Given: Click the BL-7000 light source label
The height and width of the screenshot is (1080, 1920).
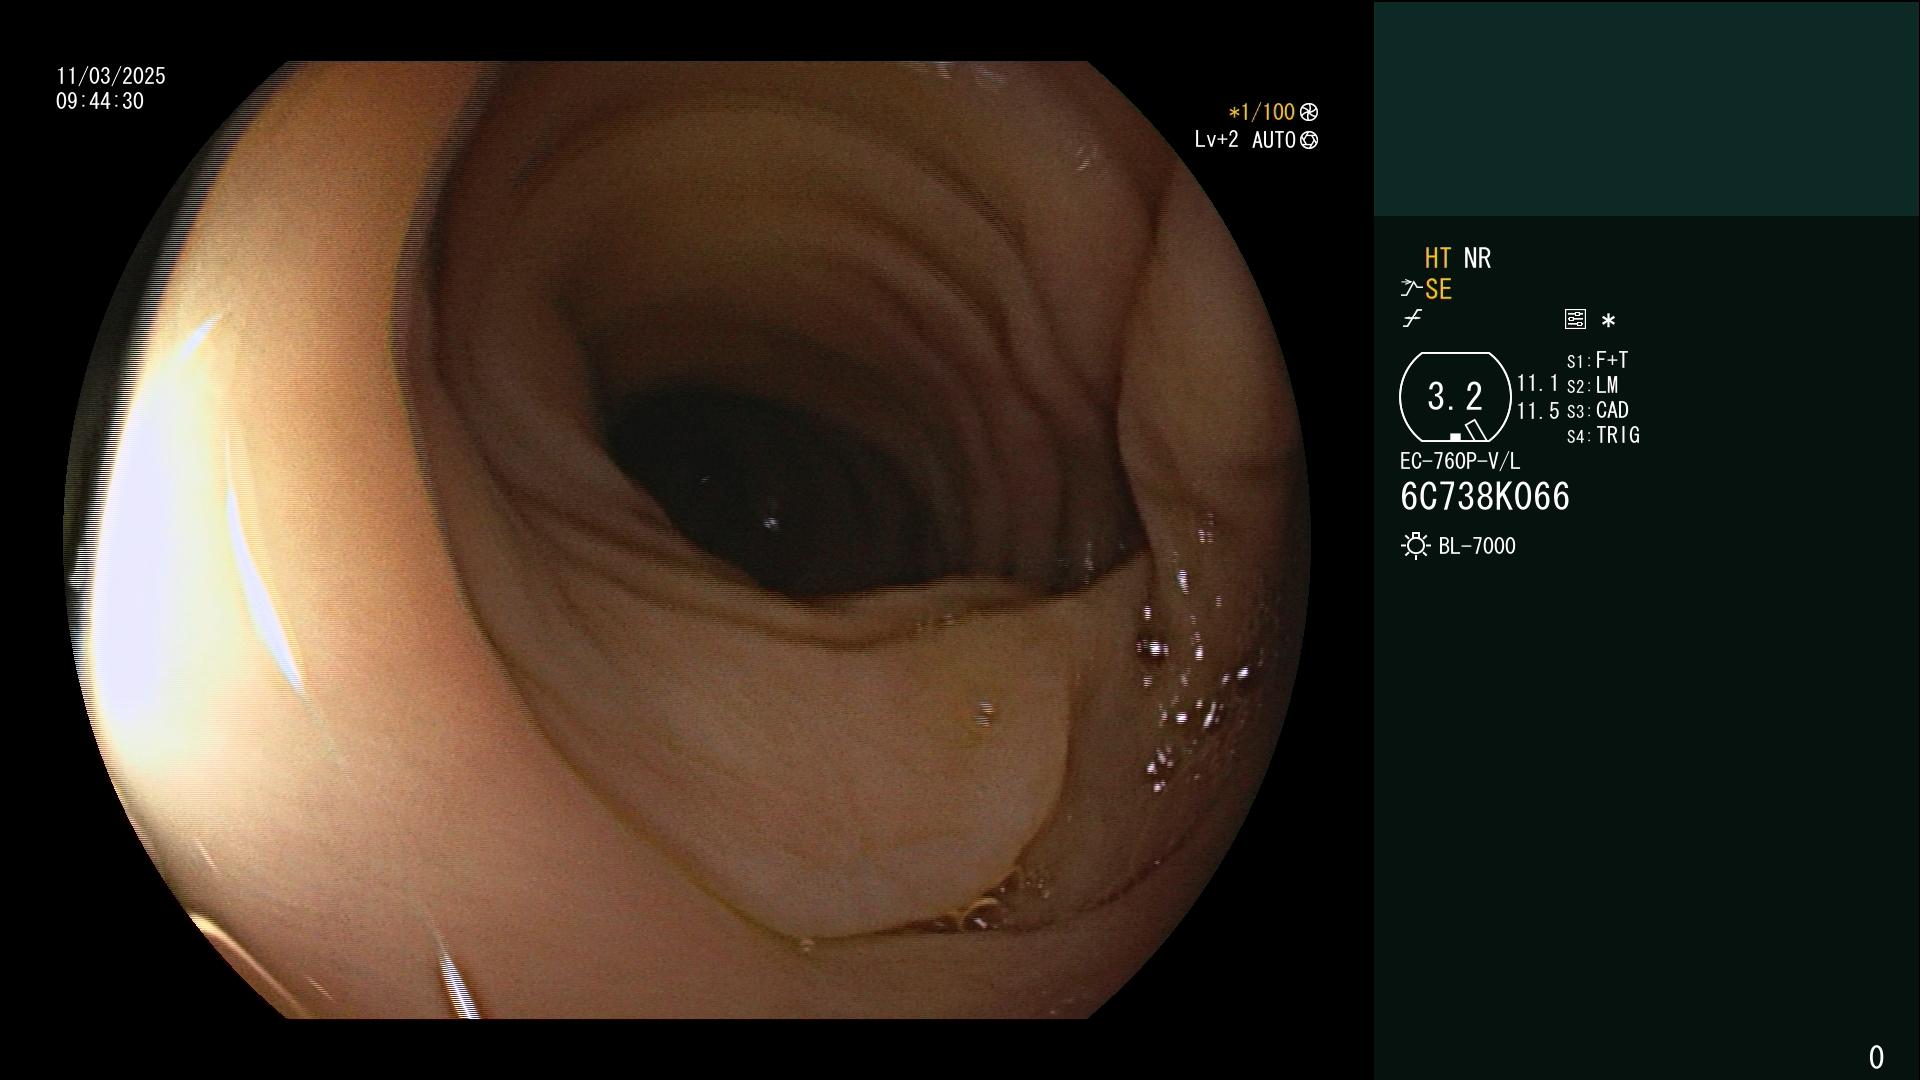Looking at the screenshot, I should [1477, 546].
